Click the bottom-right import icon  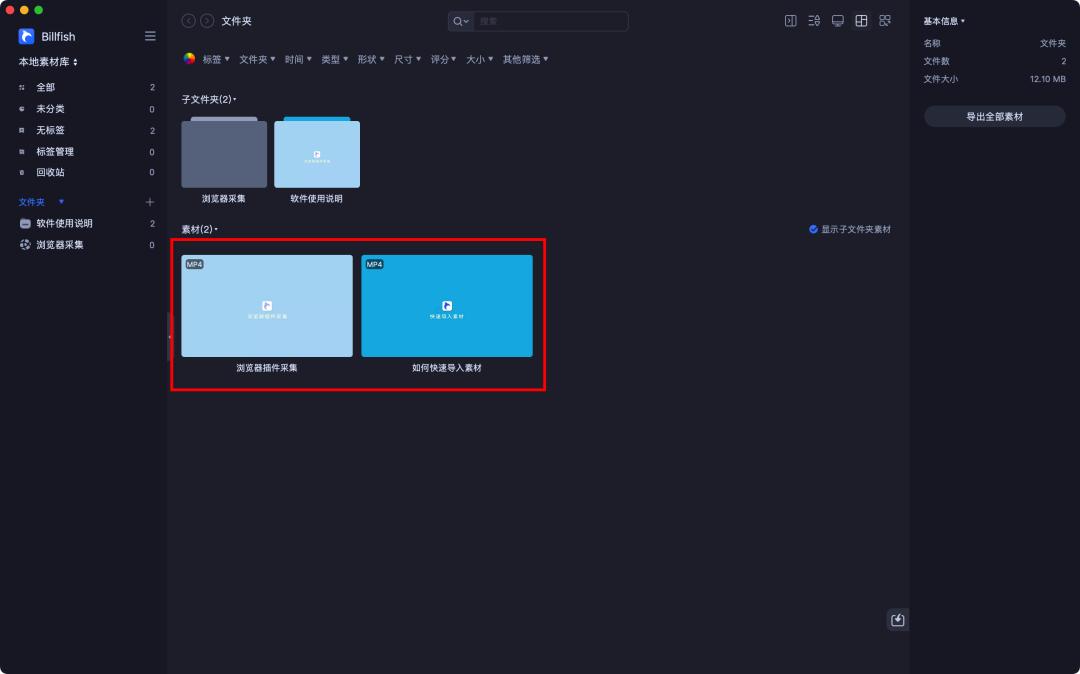pyautogui.click(x=897, y=620)
